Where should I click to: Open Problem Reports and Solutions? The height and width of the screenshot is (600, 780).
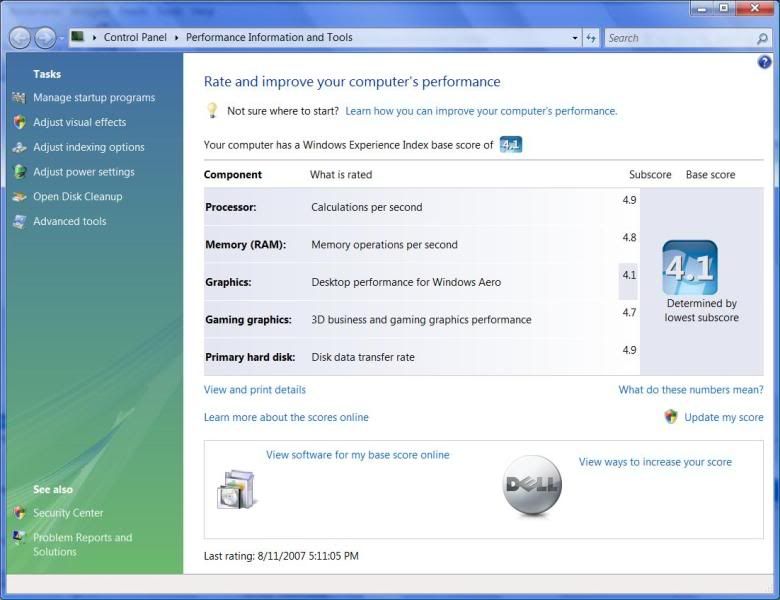point(83,545)
